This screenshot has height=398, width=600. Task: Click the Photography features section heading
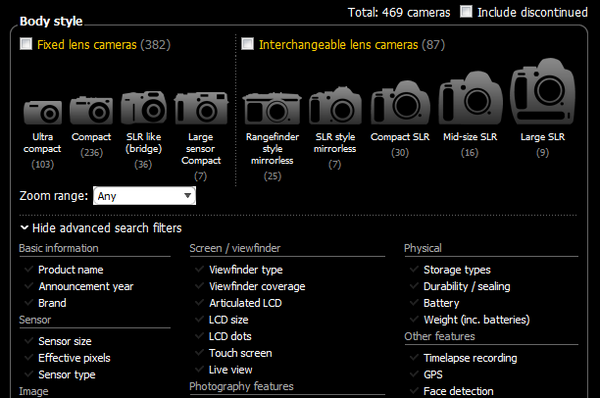pos(241,386)
